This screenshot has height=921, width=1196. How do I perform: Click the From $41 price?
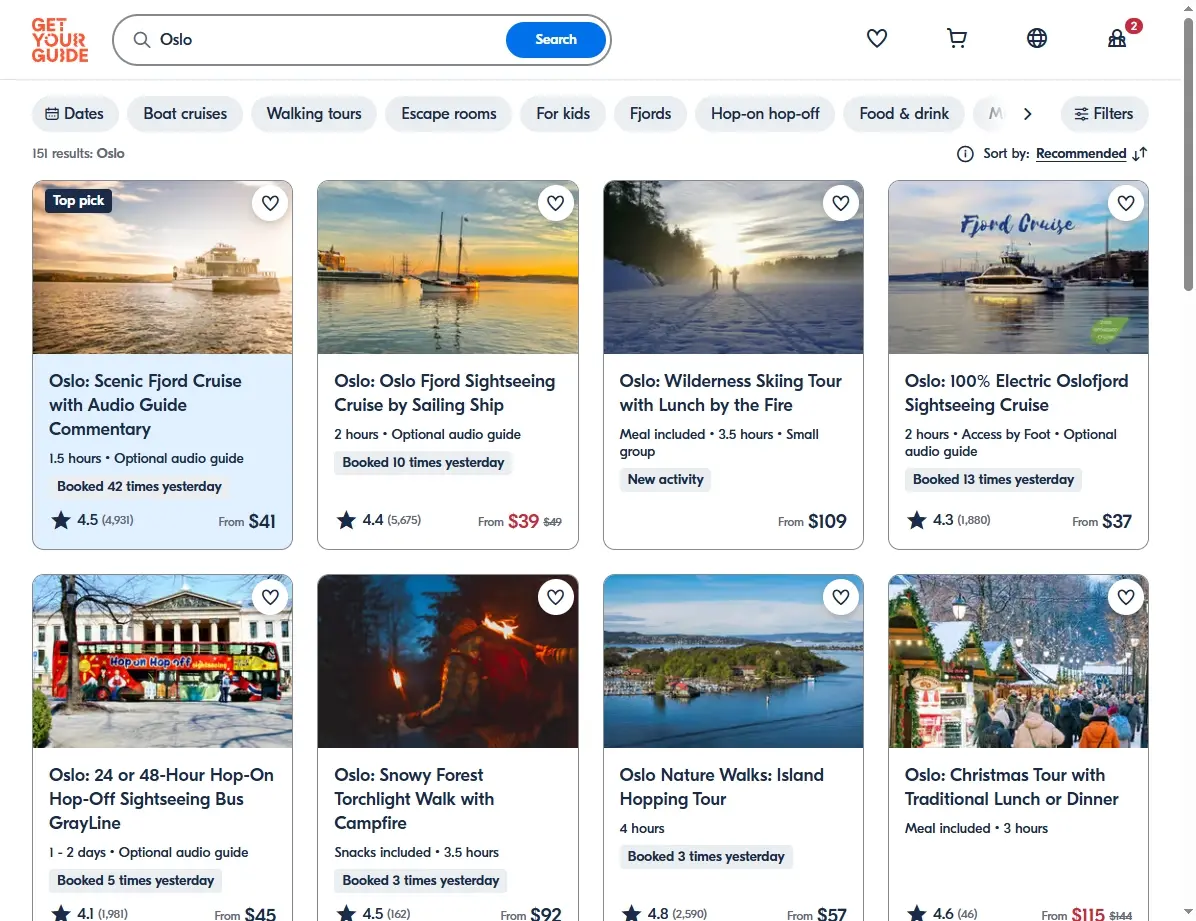coord(246,521)
